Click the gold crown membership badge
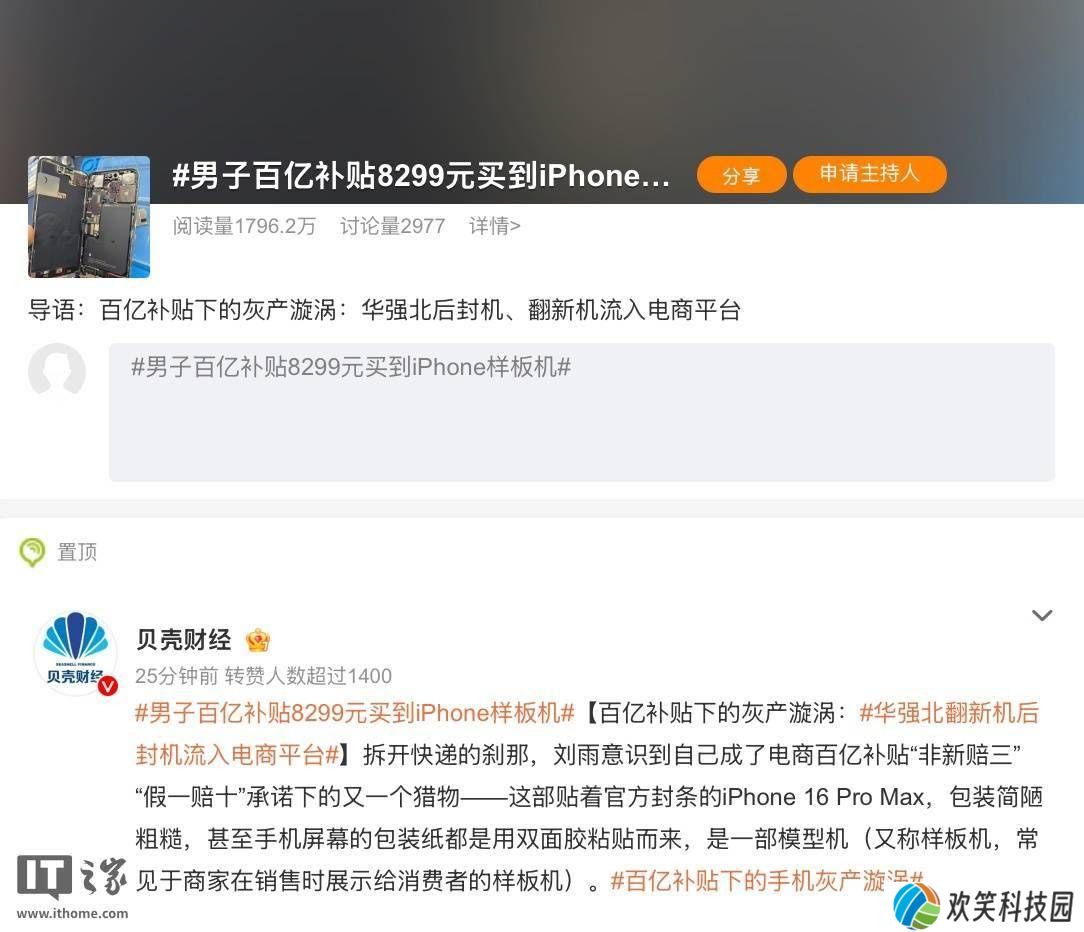This screenshot has height=932, width=1084. click(x=258, y=640)
